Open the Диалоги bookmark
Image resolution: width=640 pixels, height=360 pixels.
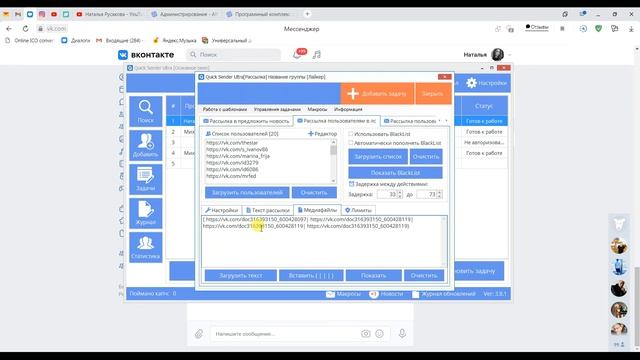(76, 40)
